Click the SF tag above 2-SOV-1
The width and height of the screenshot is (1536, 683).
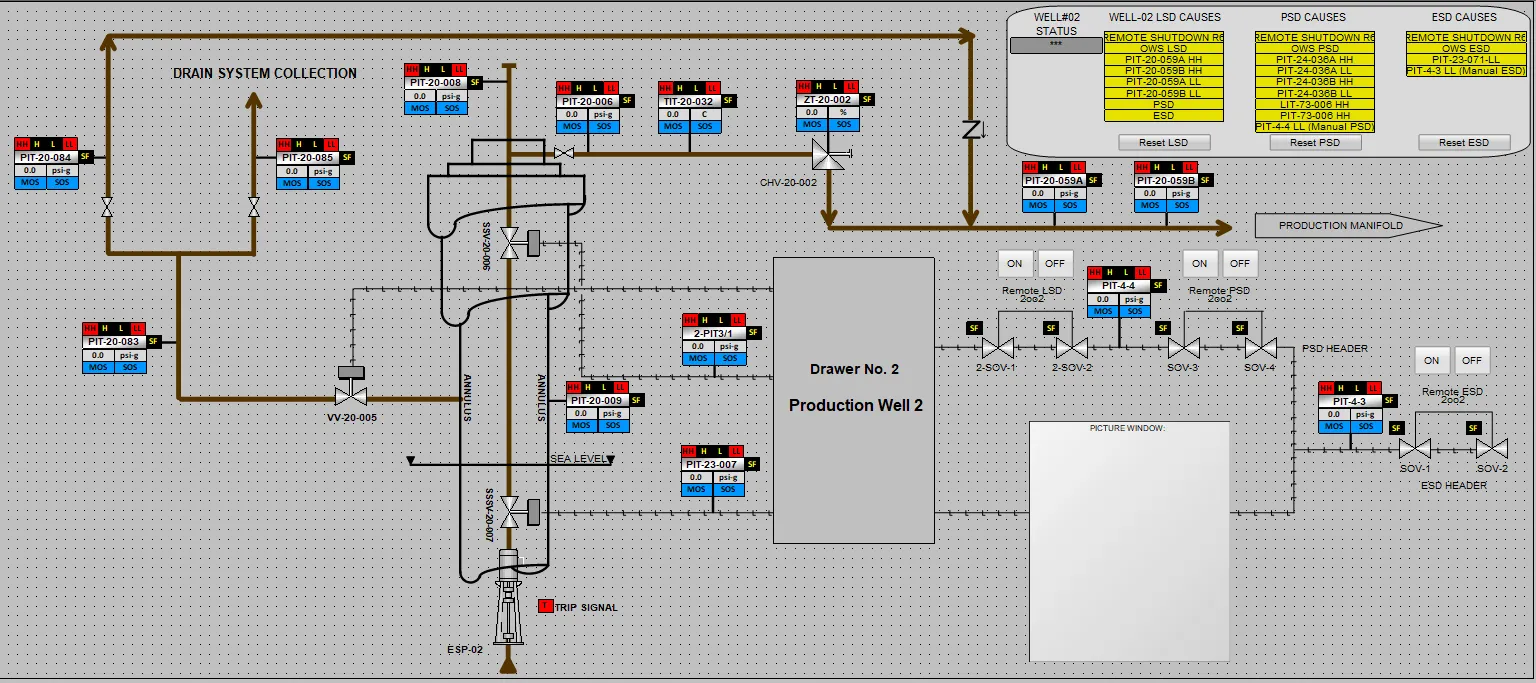[973, 327]
